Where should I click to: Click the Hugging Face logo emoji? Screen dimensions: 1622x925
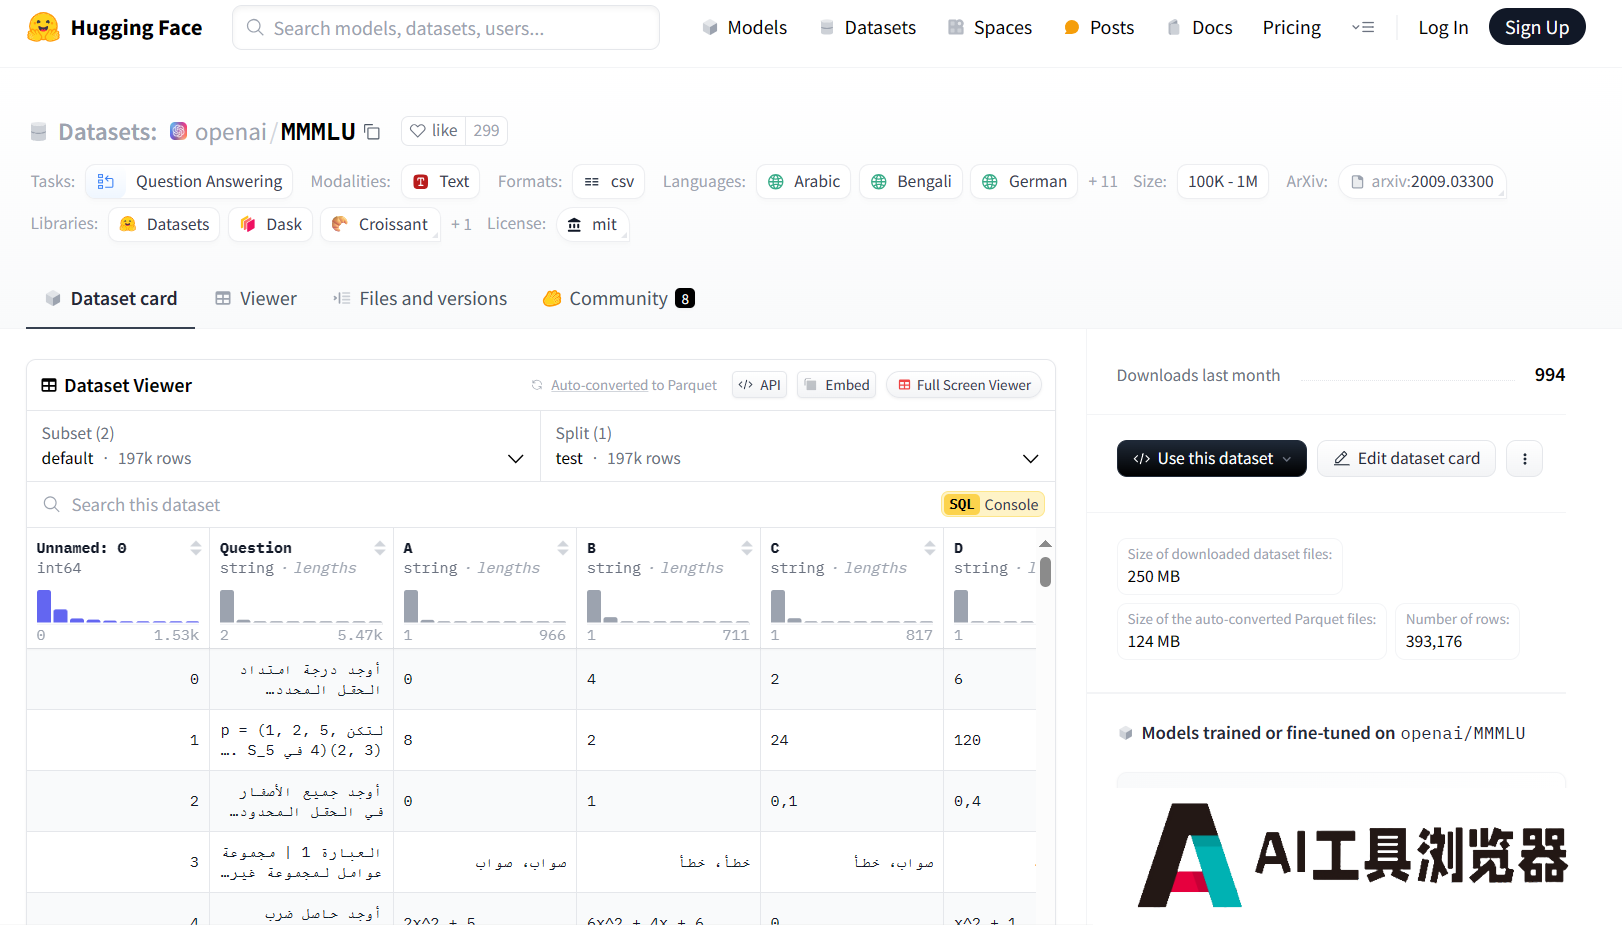tap(43, 27)
